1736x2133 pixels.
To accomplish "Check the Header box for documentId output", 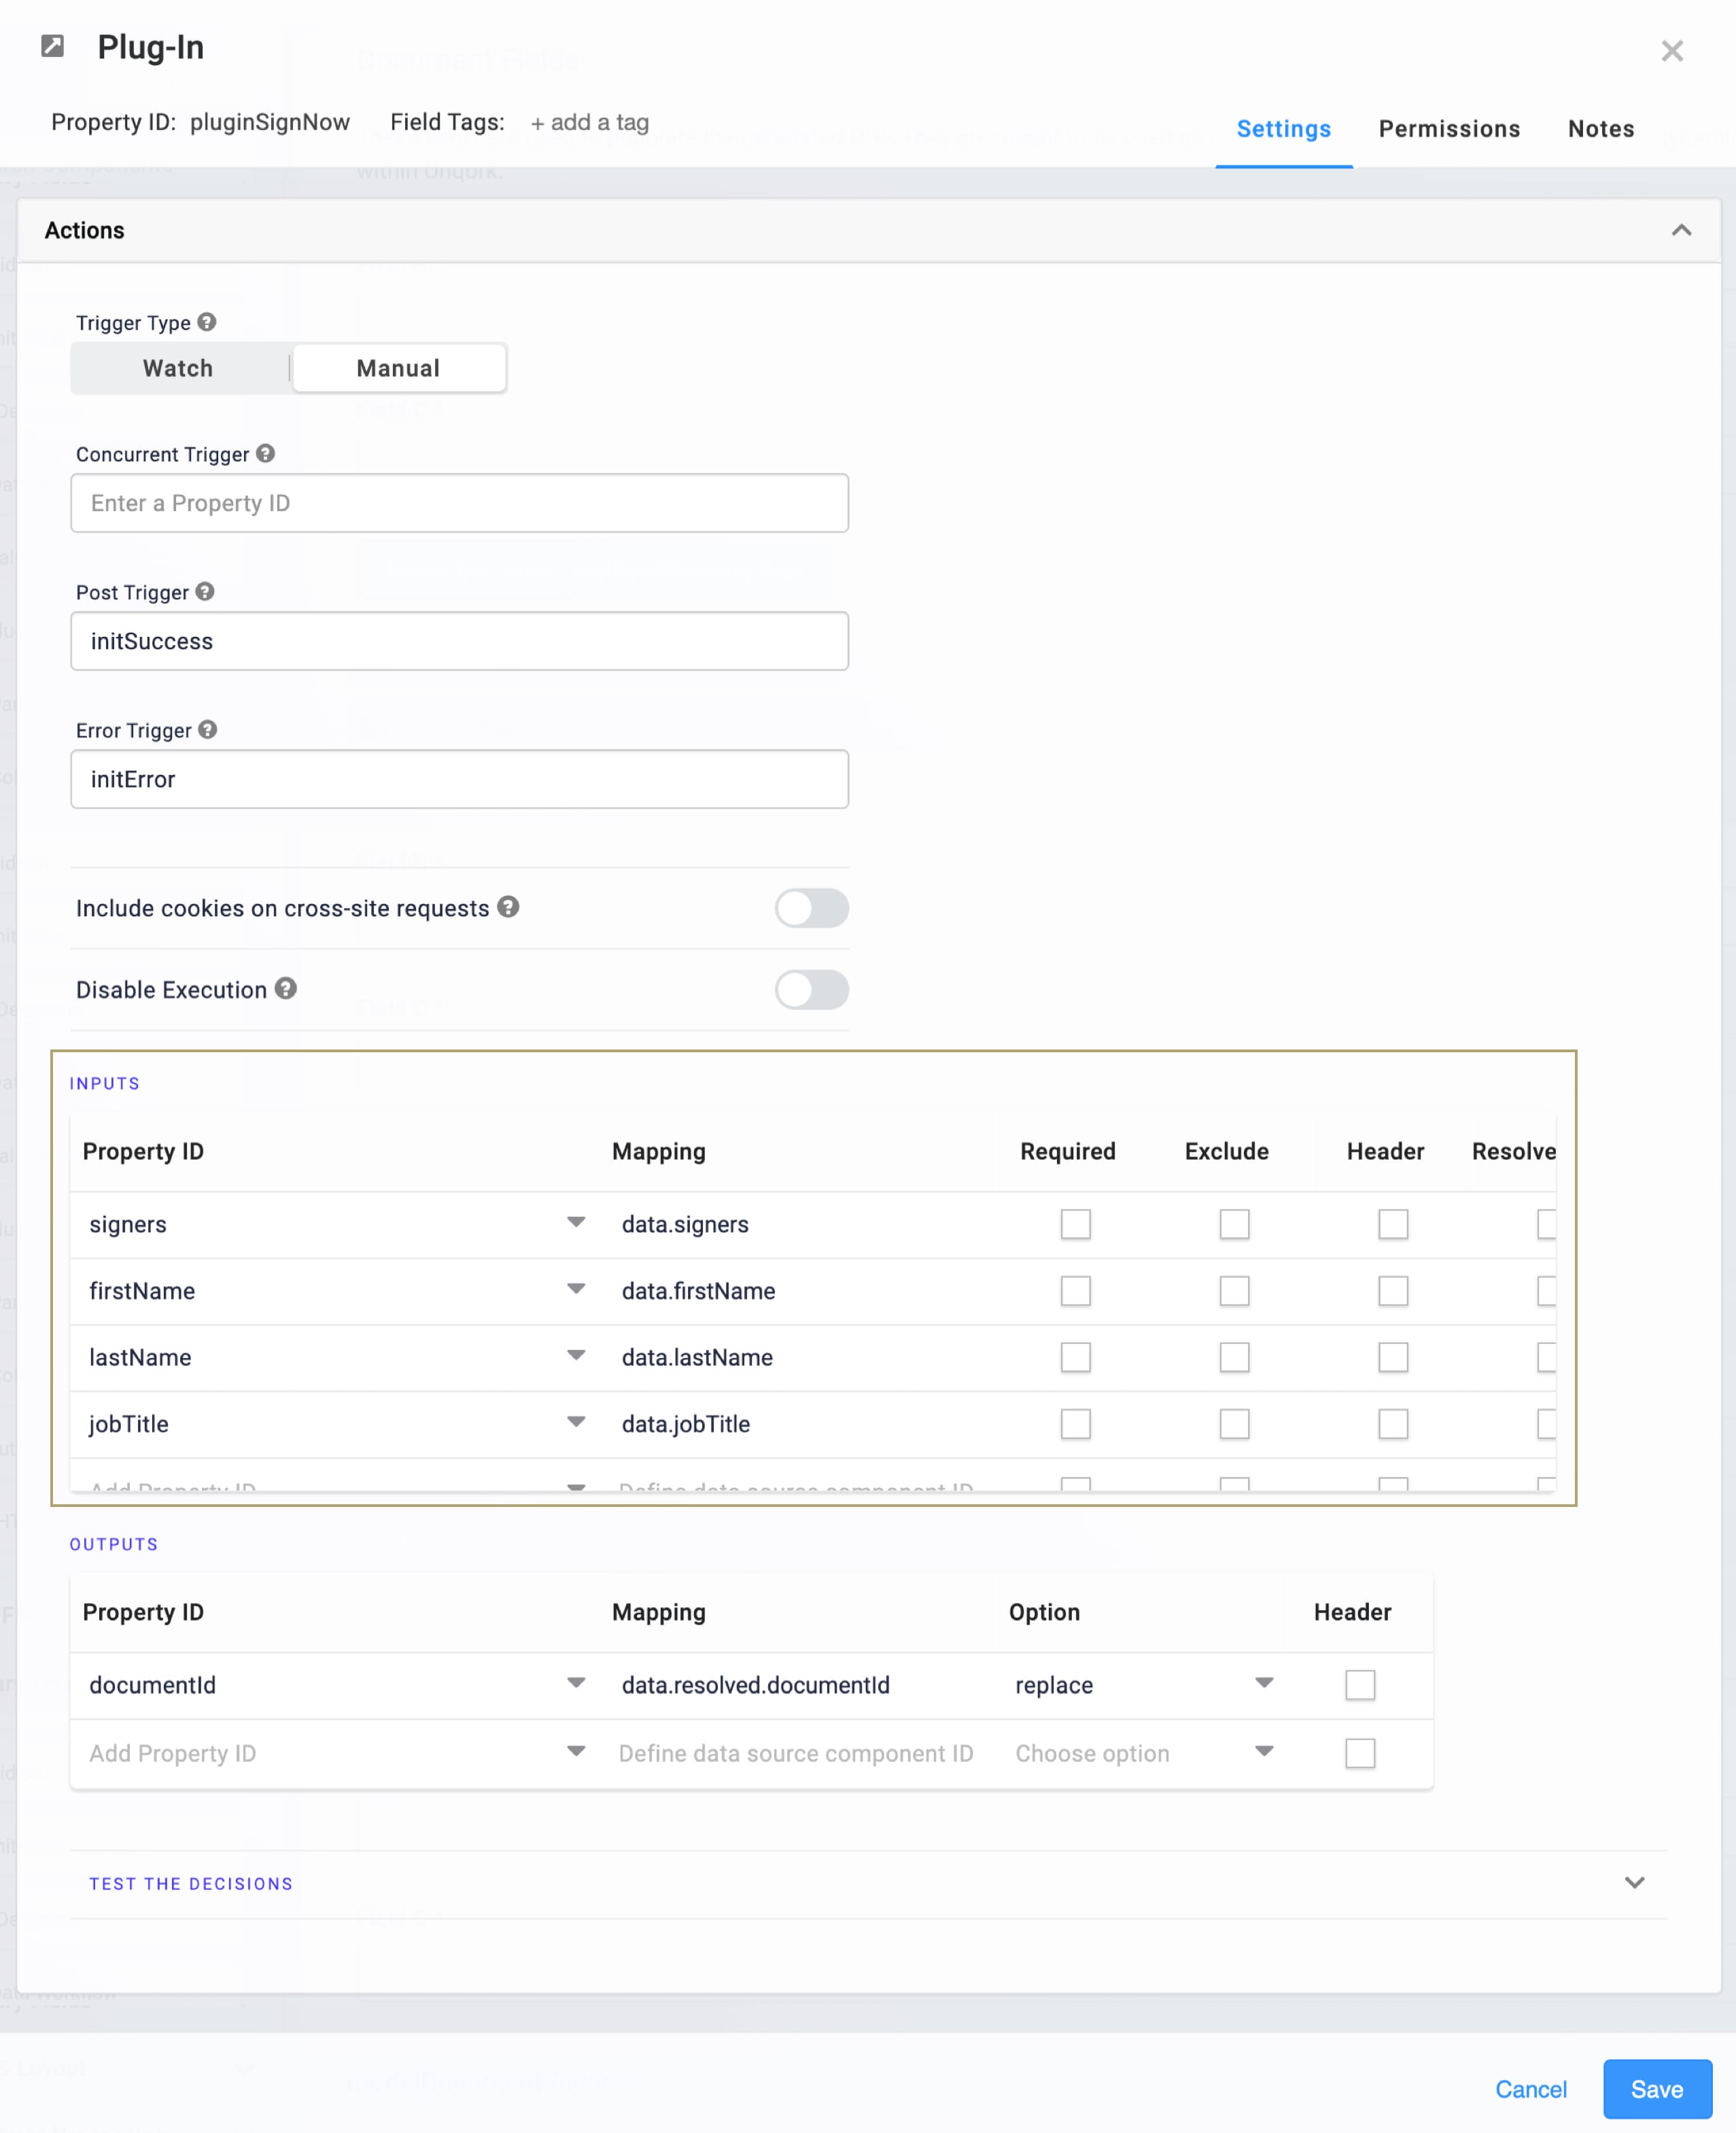I will click(1360, 1685).
